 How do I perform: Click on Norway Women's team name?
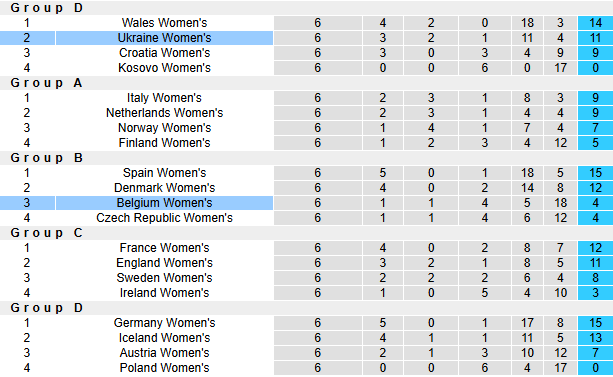point(164,128)
